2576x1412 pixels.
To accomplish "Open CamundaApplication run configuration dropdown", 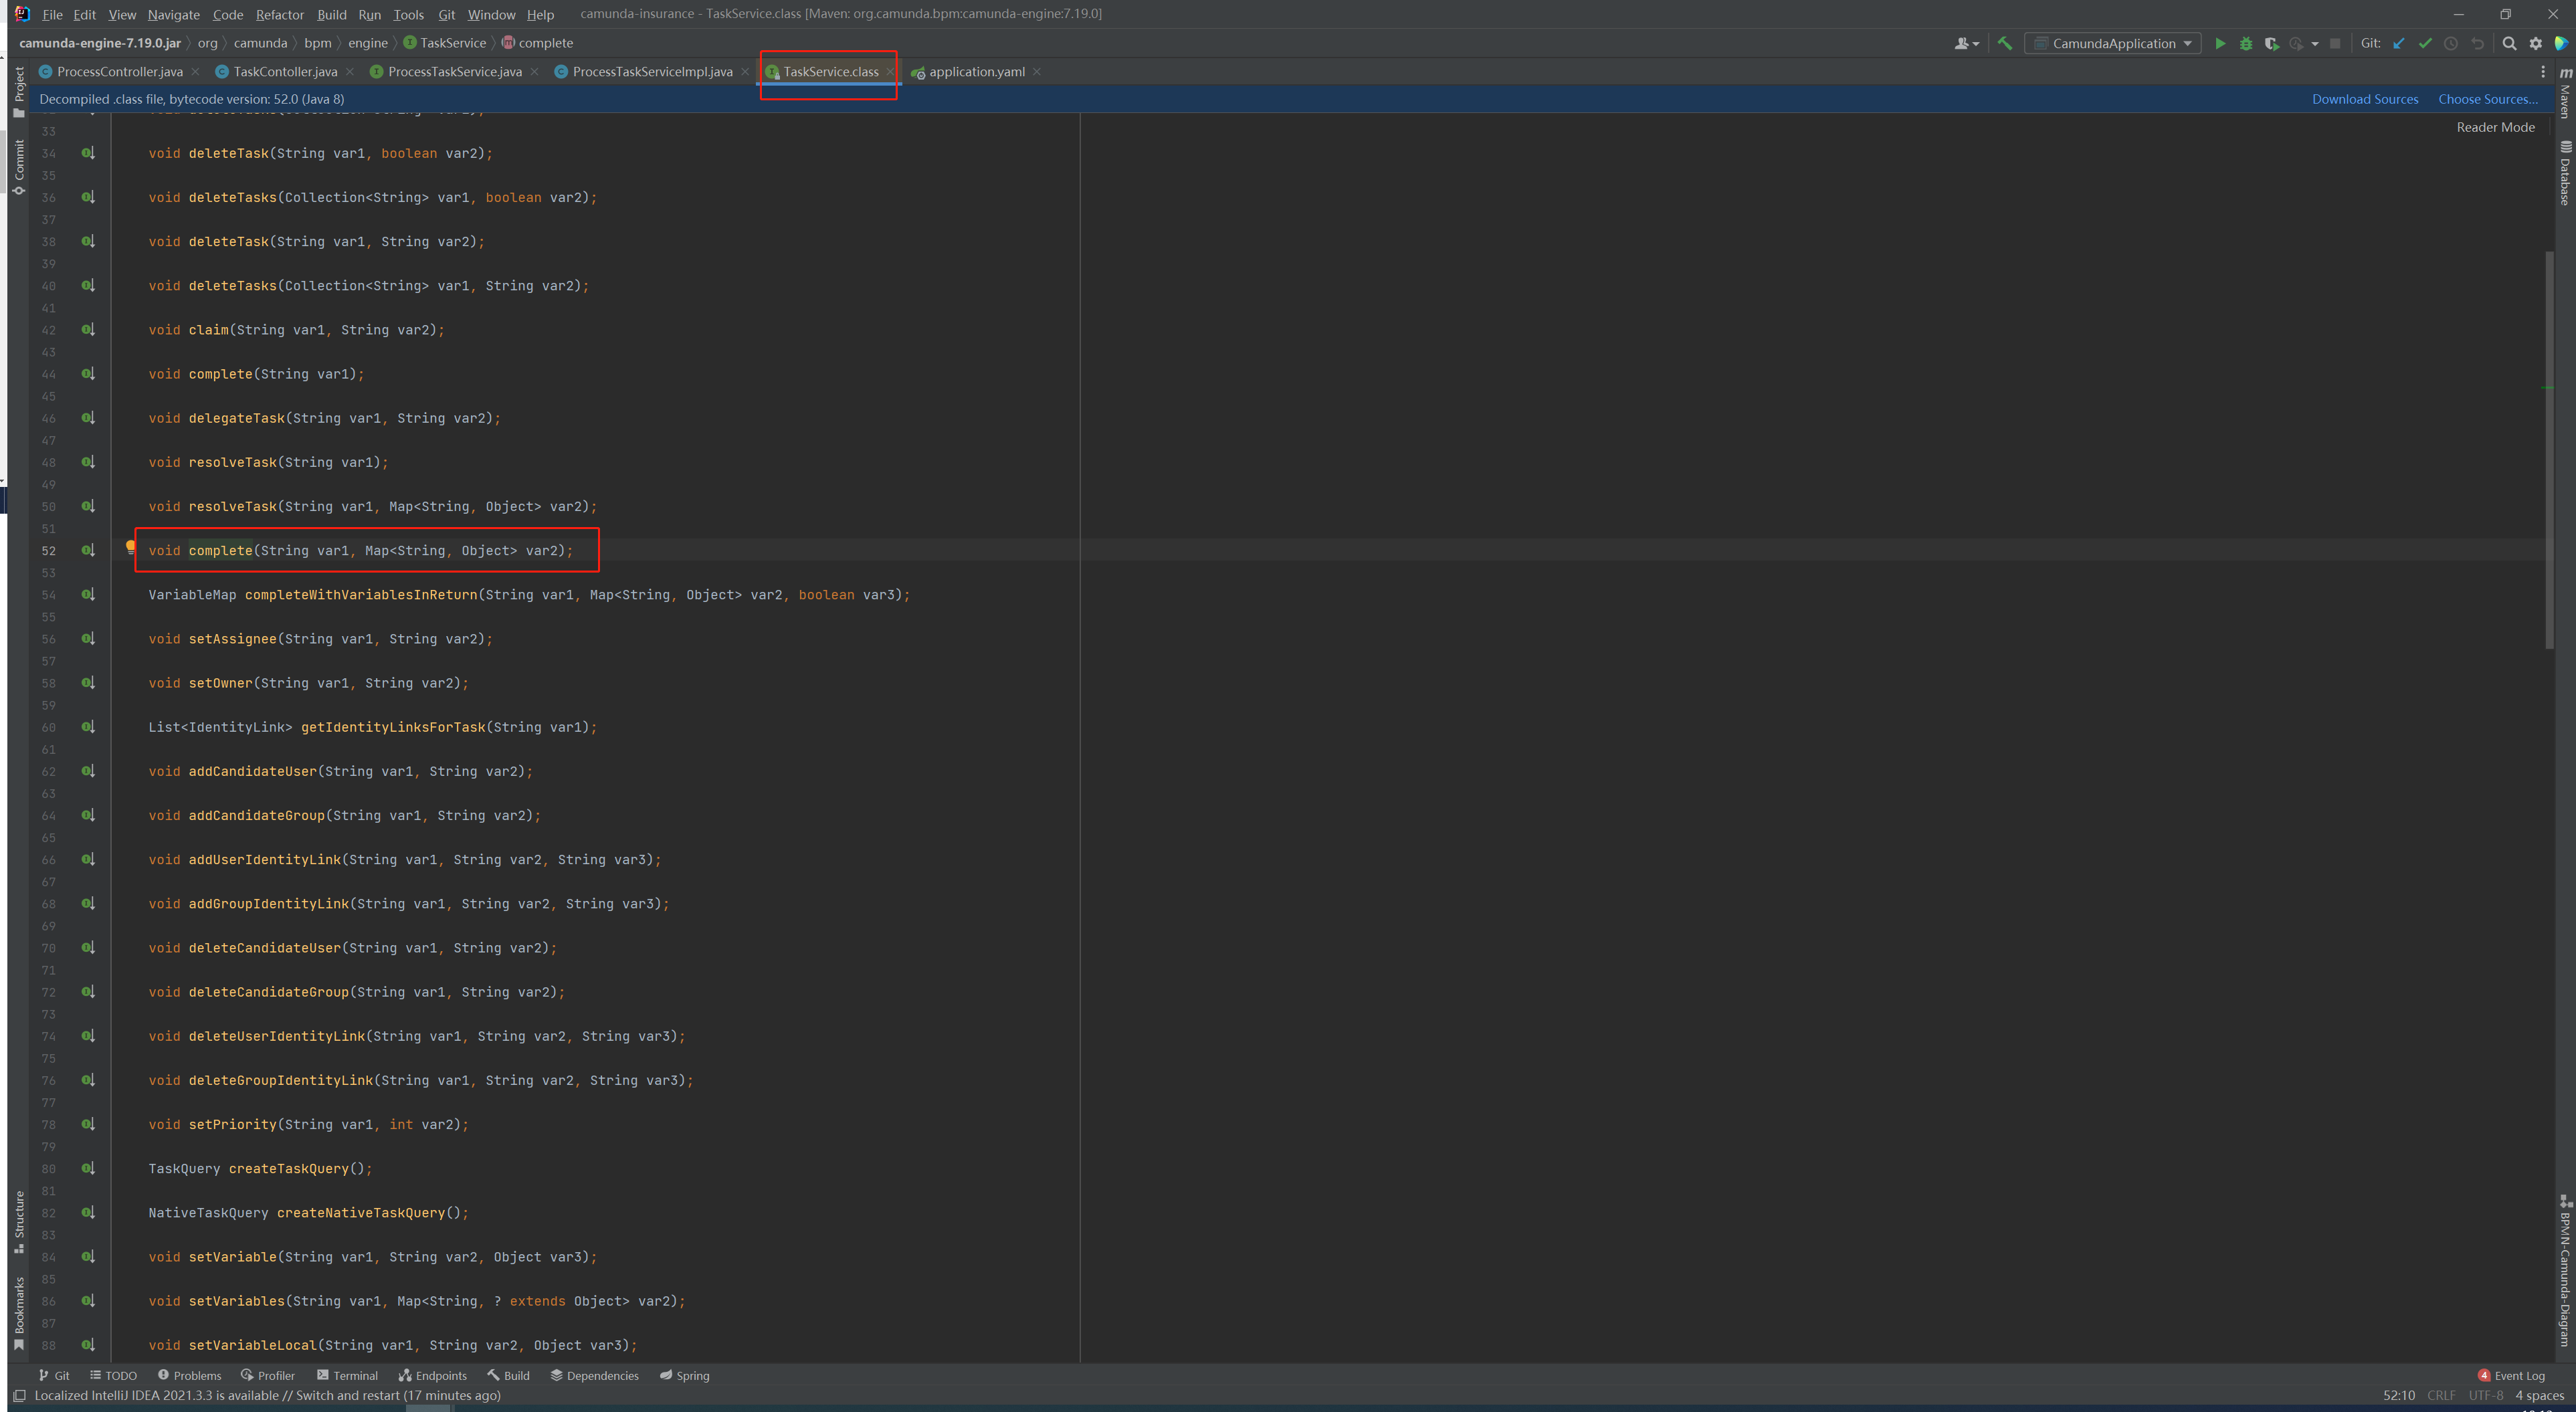I will [2112, 43].
